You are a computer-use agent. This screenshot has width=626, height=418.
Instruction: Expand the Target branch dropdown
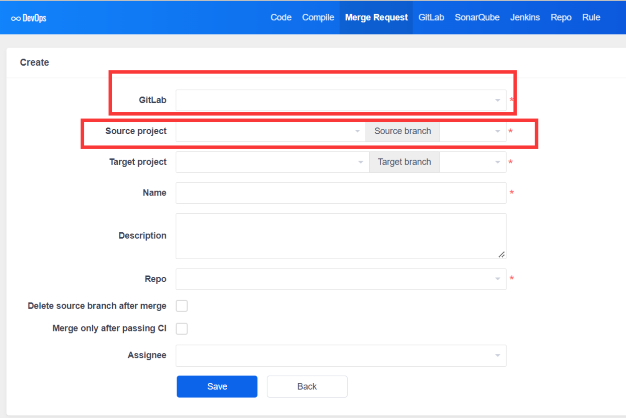[x=472, y=162]
